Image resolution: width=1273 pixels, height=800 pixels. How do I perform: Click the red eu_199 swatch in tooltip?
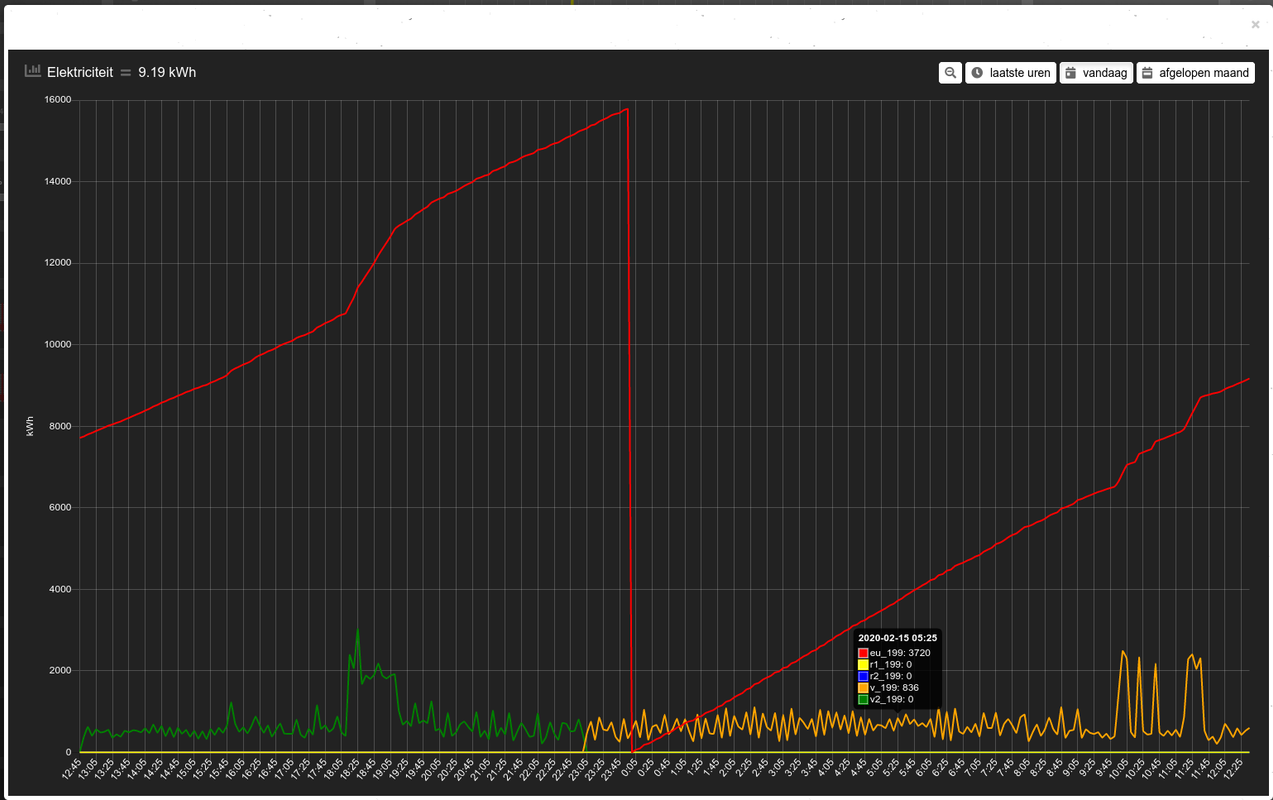[863, 653]
